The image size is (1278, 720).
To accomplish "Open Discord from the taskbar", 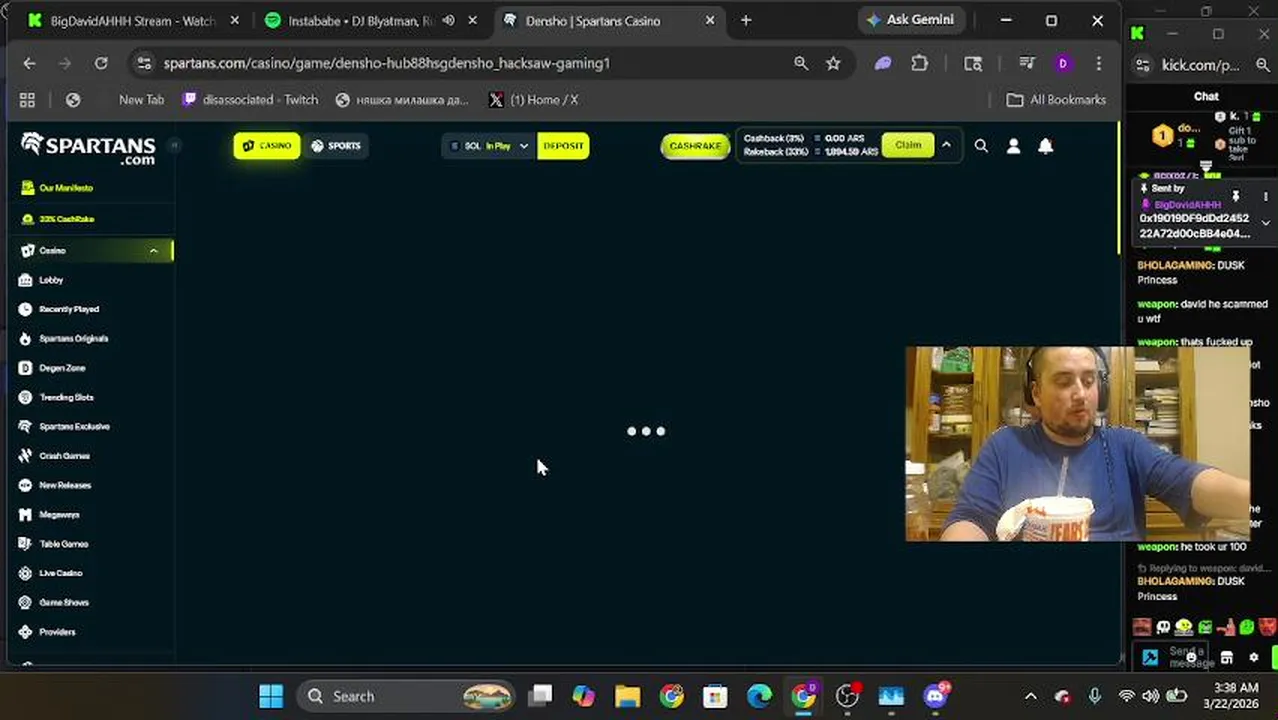I will pos(936,696).
